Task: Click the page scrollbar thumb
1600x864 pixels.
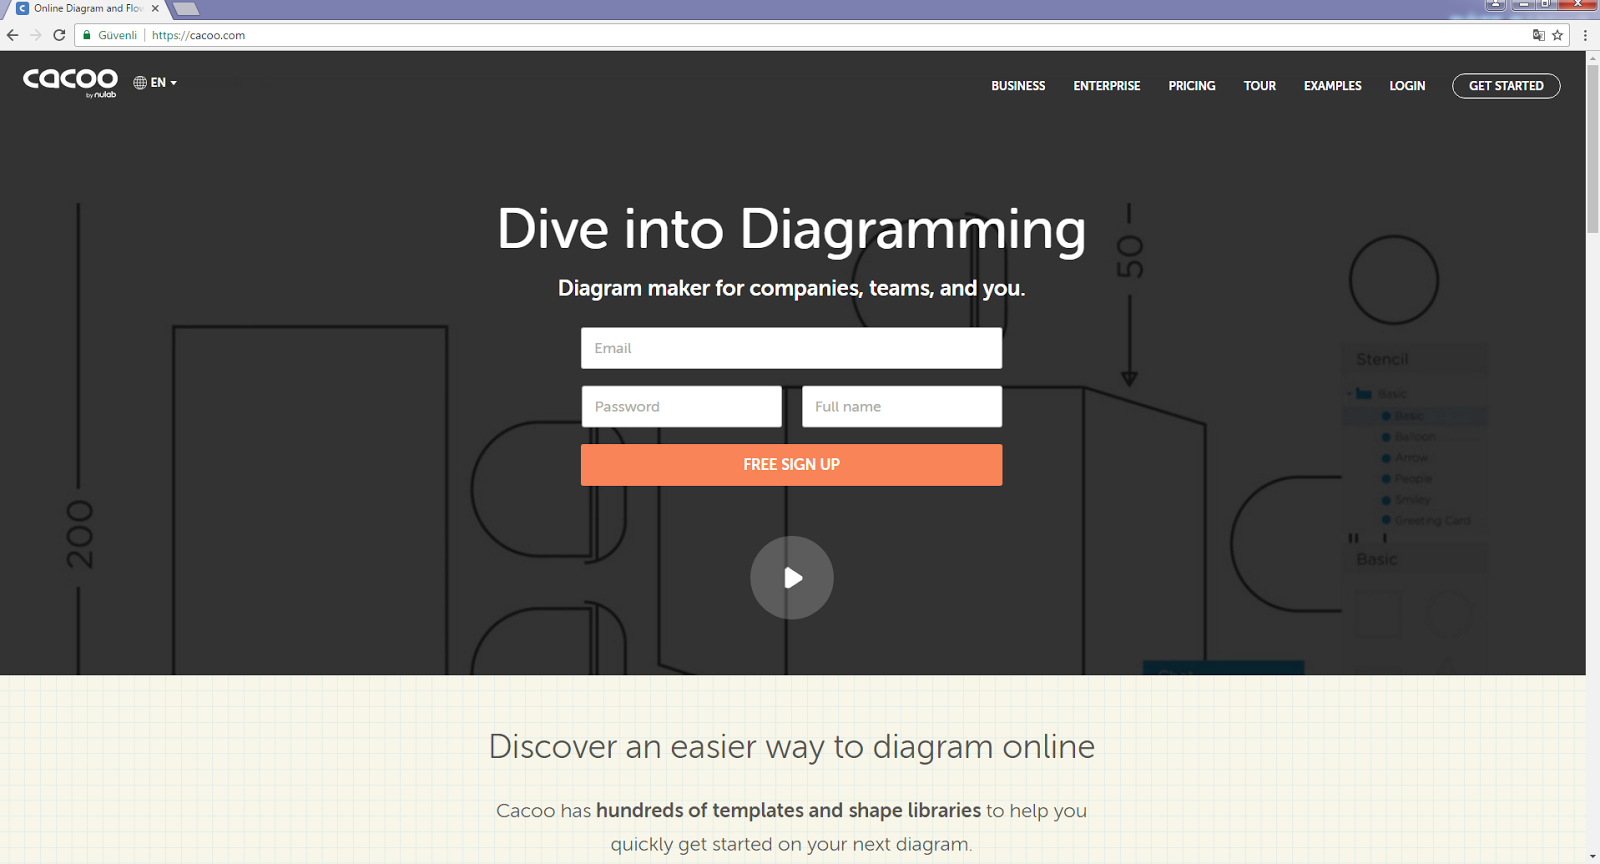Action: 1593,150
